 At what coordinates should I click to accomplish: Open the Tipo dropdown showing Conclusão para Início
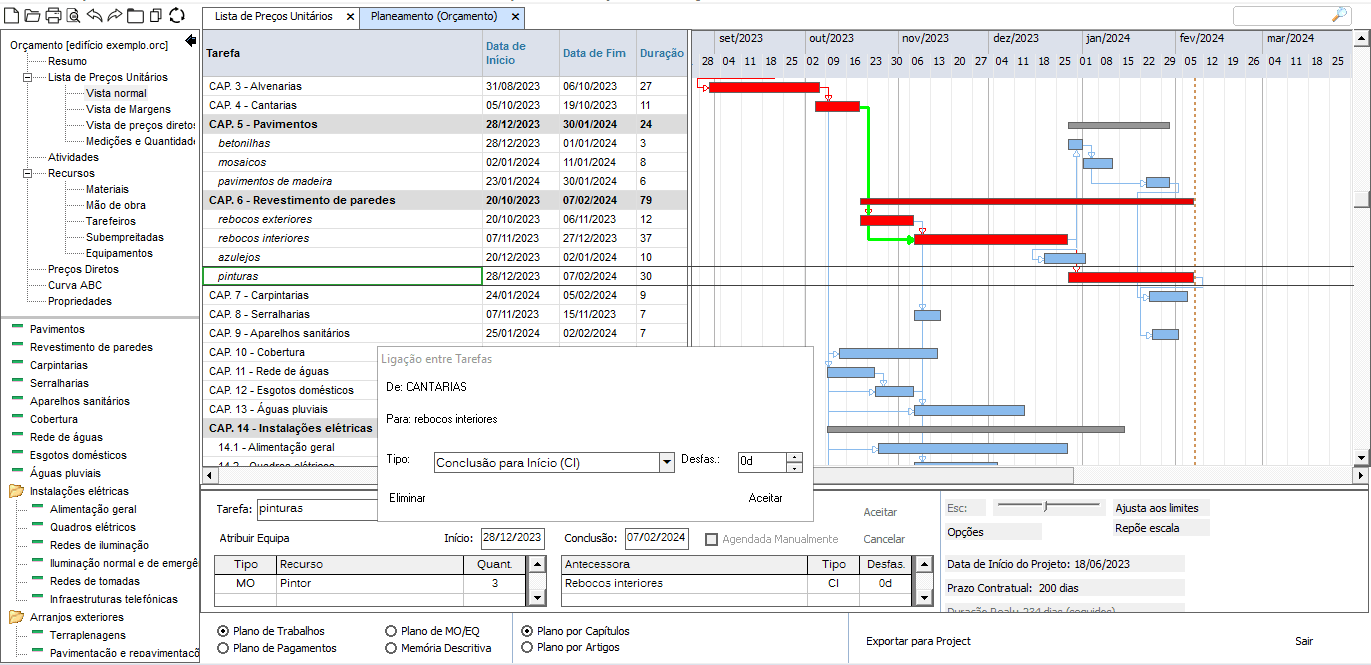coord(666,462)
